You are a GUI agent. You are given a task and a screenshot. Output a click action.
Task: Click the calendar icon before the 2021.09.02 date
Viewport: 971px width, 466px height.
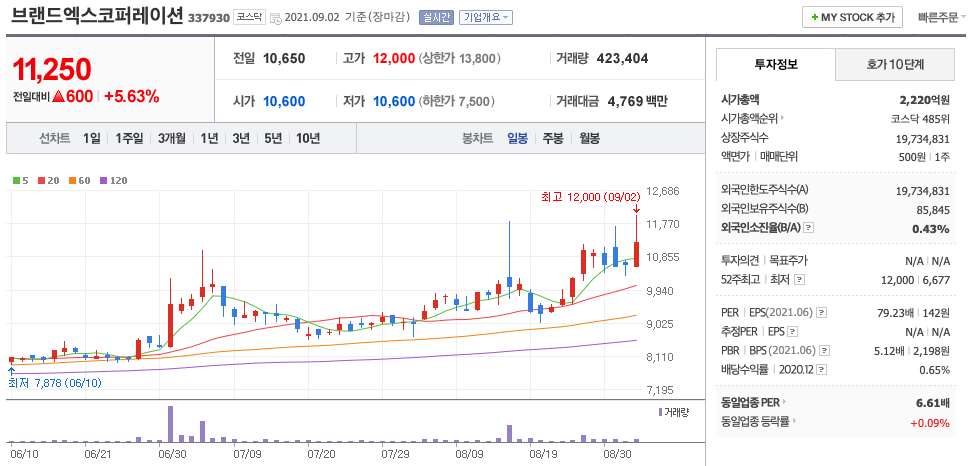[276, 18]
